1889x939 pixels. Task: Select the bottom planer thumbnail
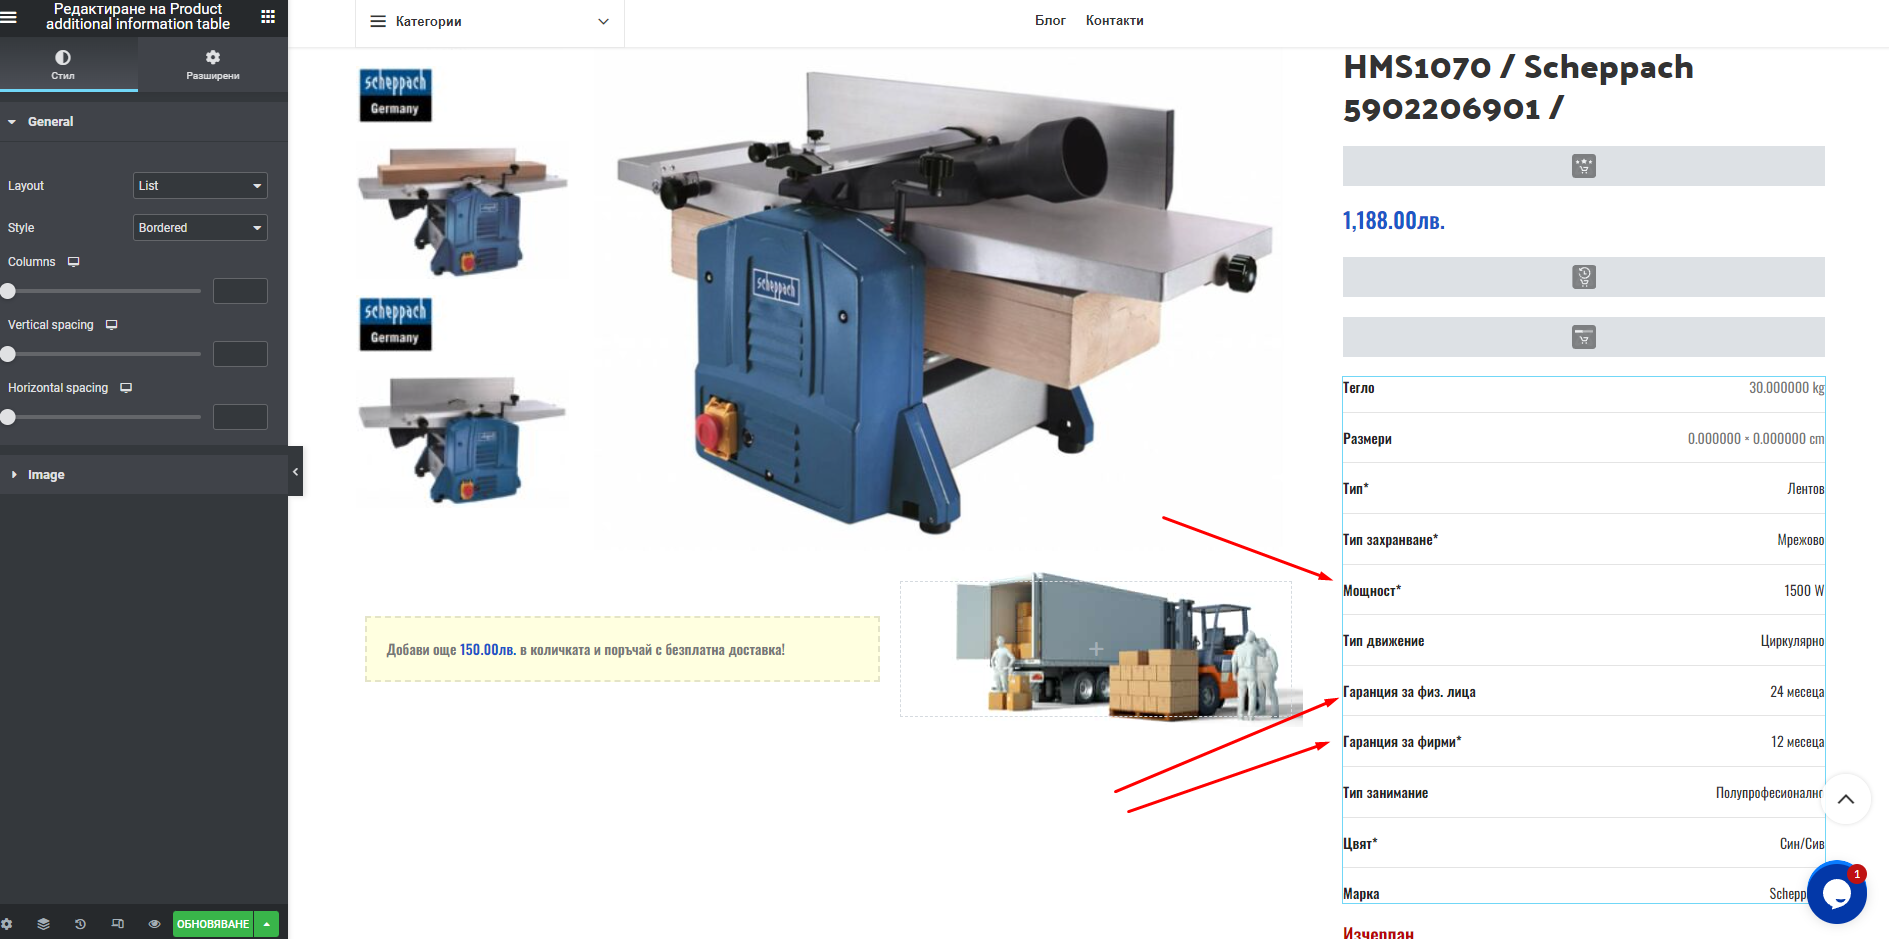point(462,438)
